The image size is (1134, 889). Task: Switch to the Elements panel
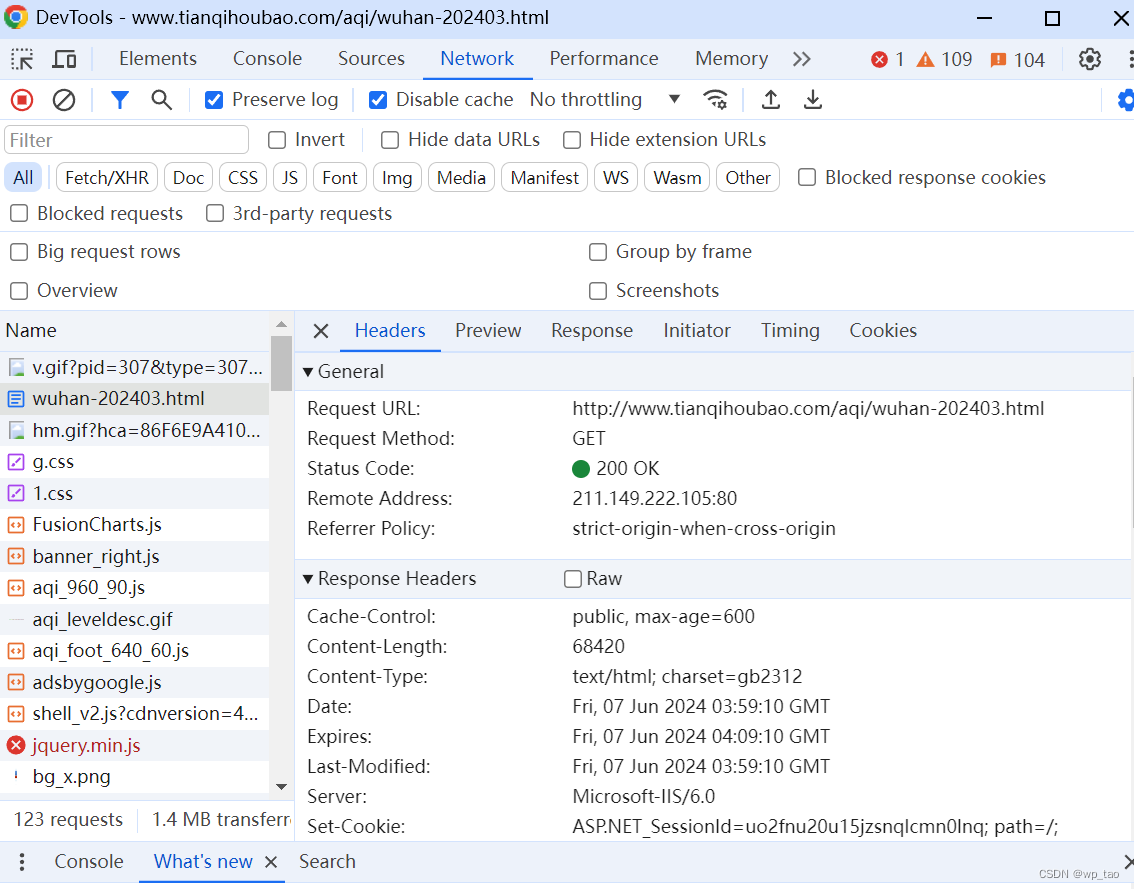158,59
